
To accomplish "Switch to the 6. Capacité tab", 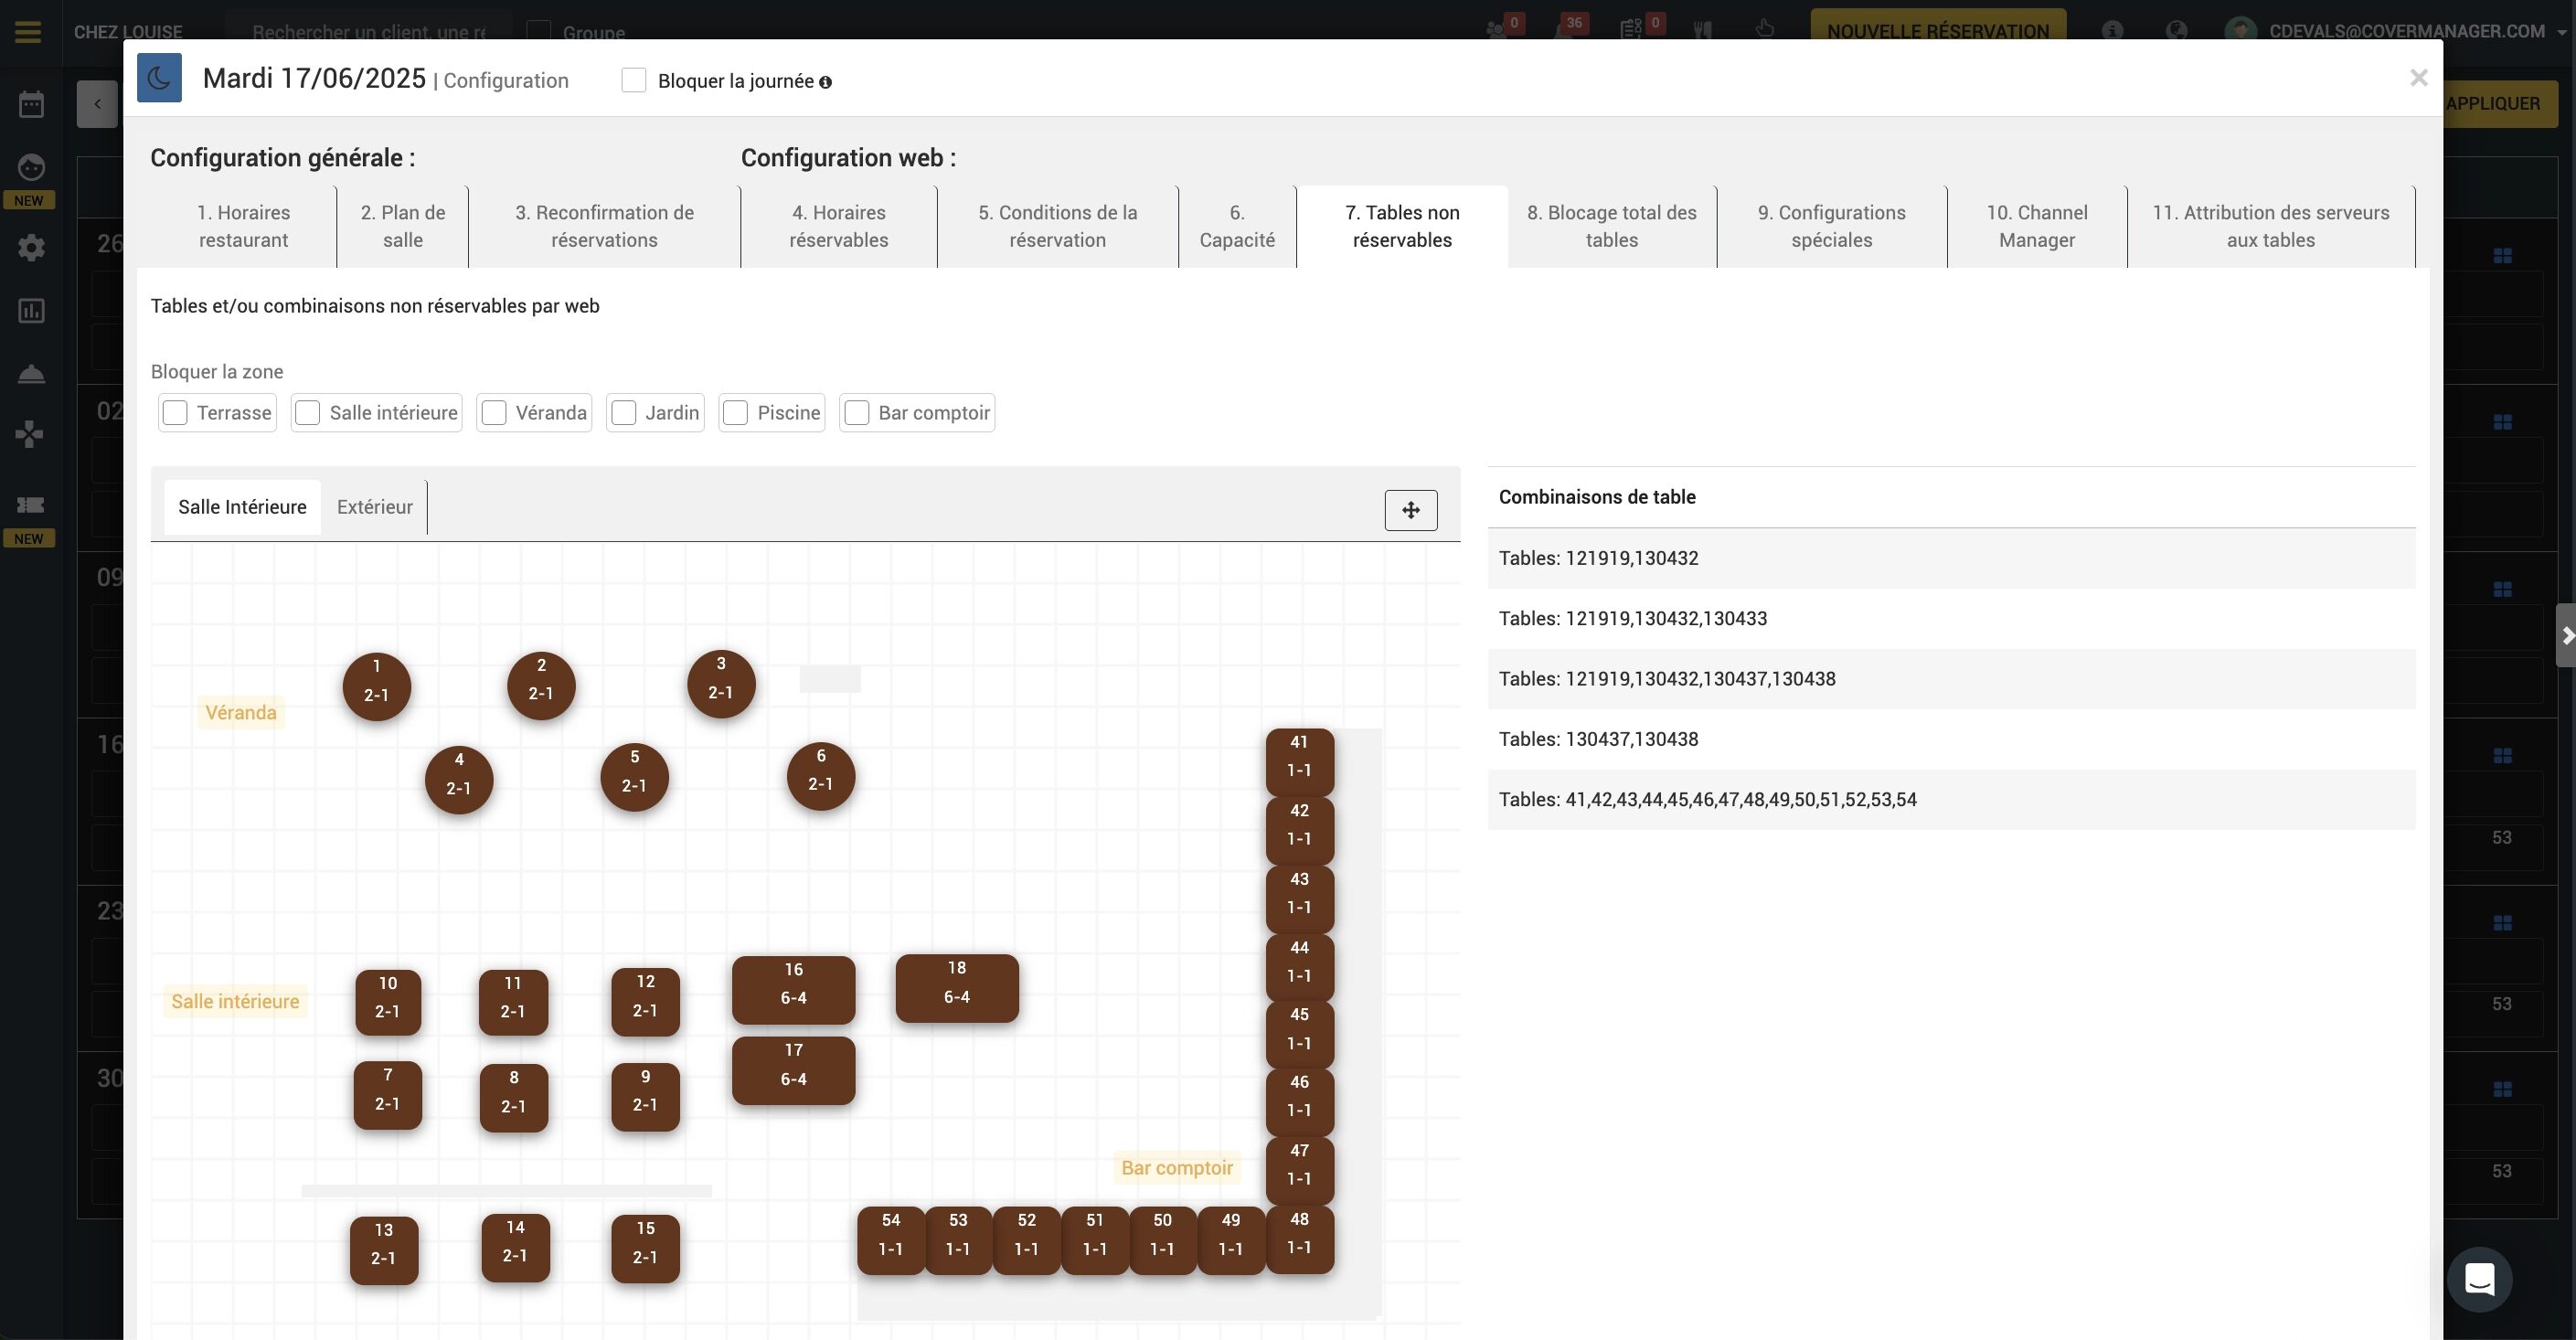I will point(1236,226).
